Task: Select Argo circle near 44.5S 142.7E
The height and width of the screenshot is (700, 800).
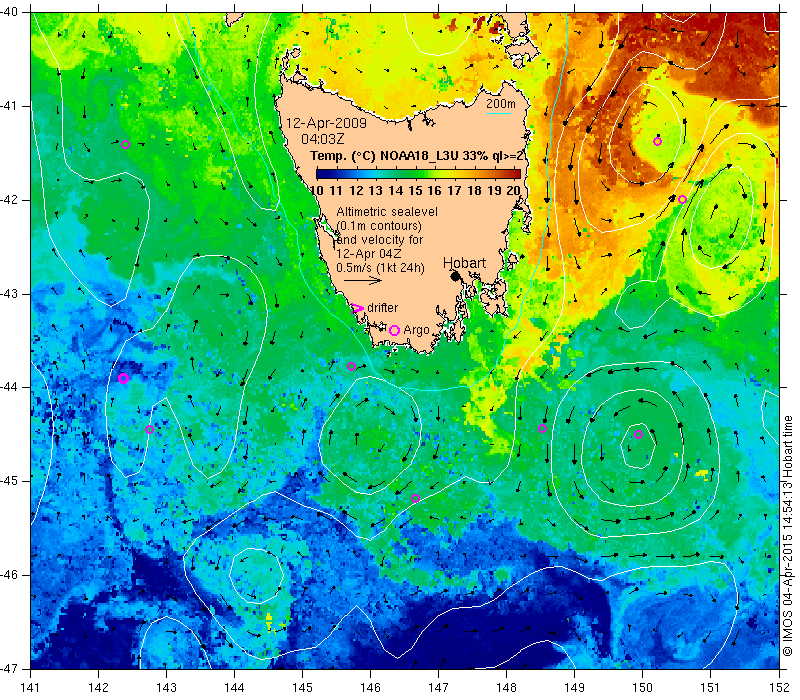Action: click(x=149, y=430)
